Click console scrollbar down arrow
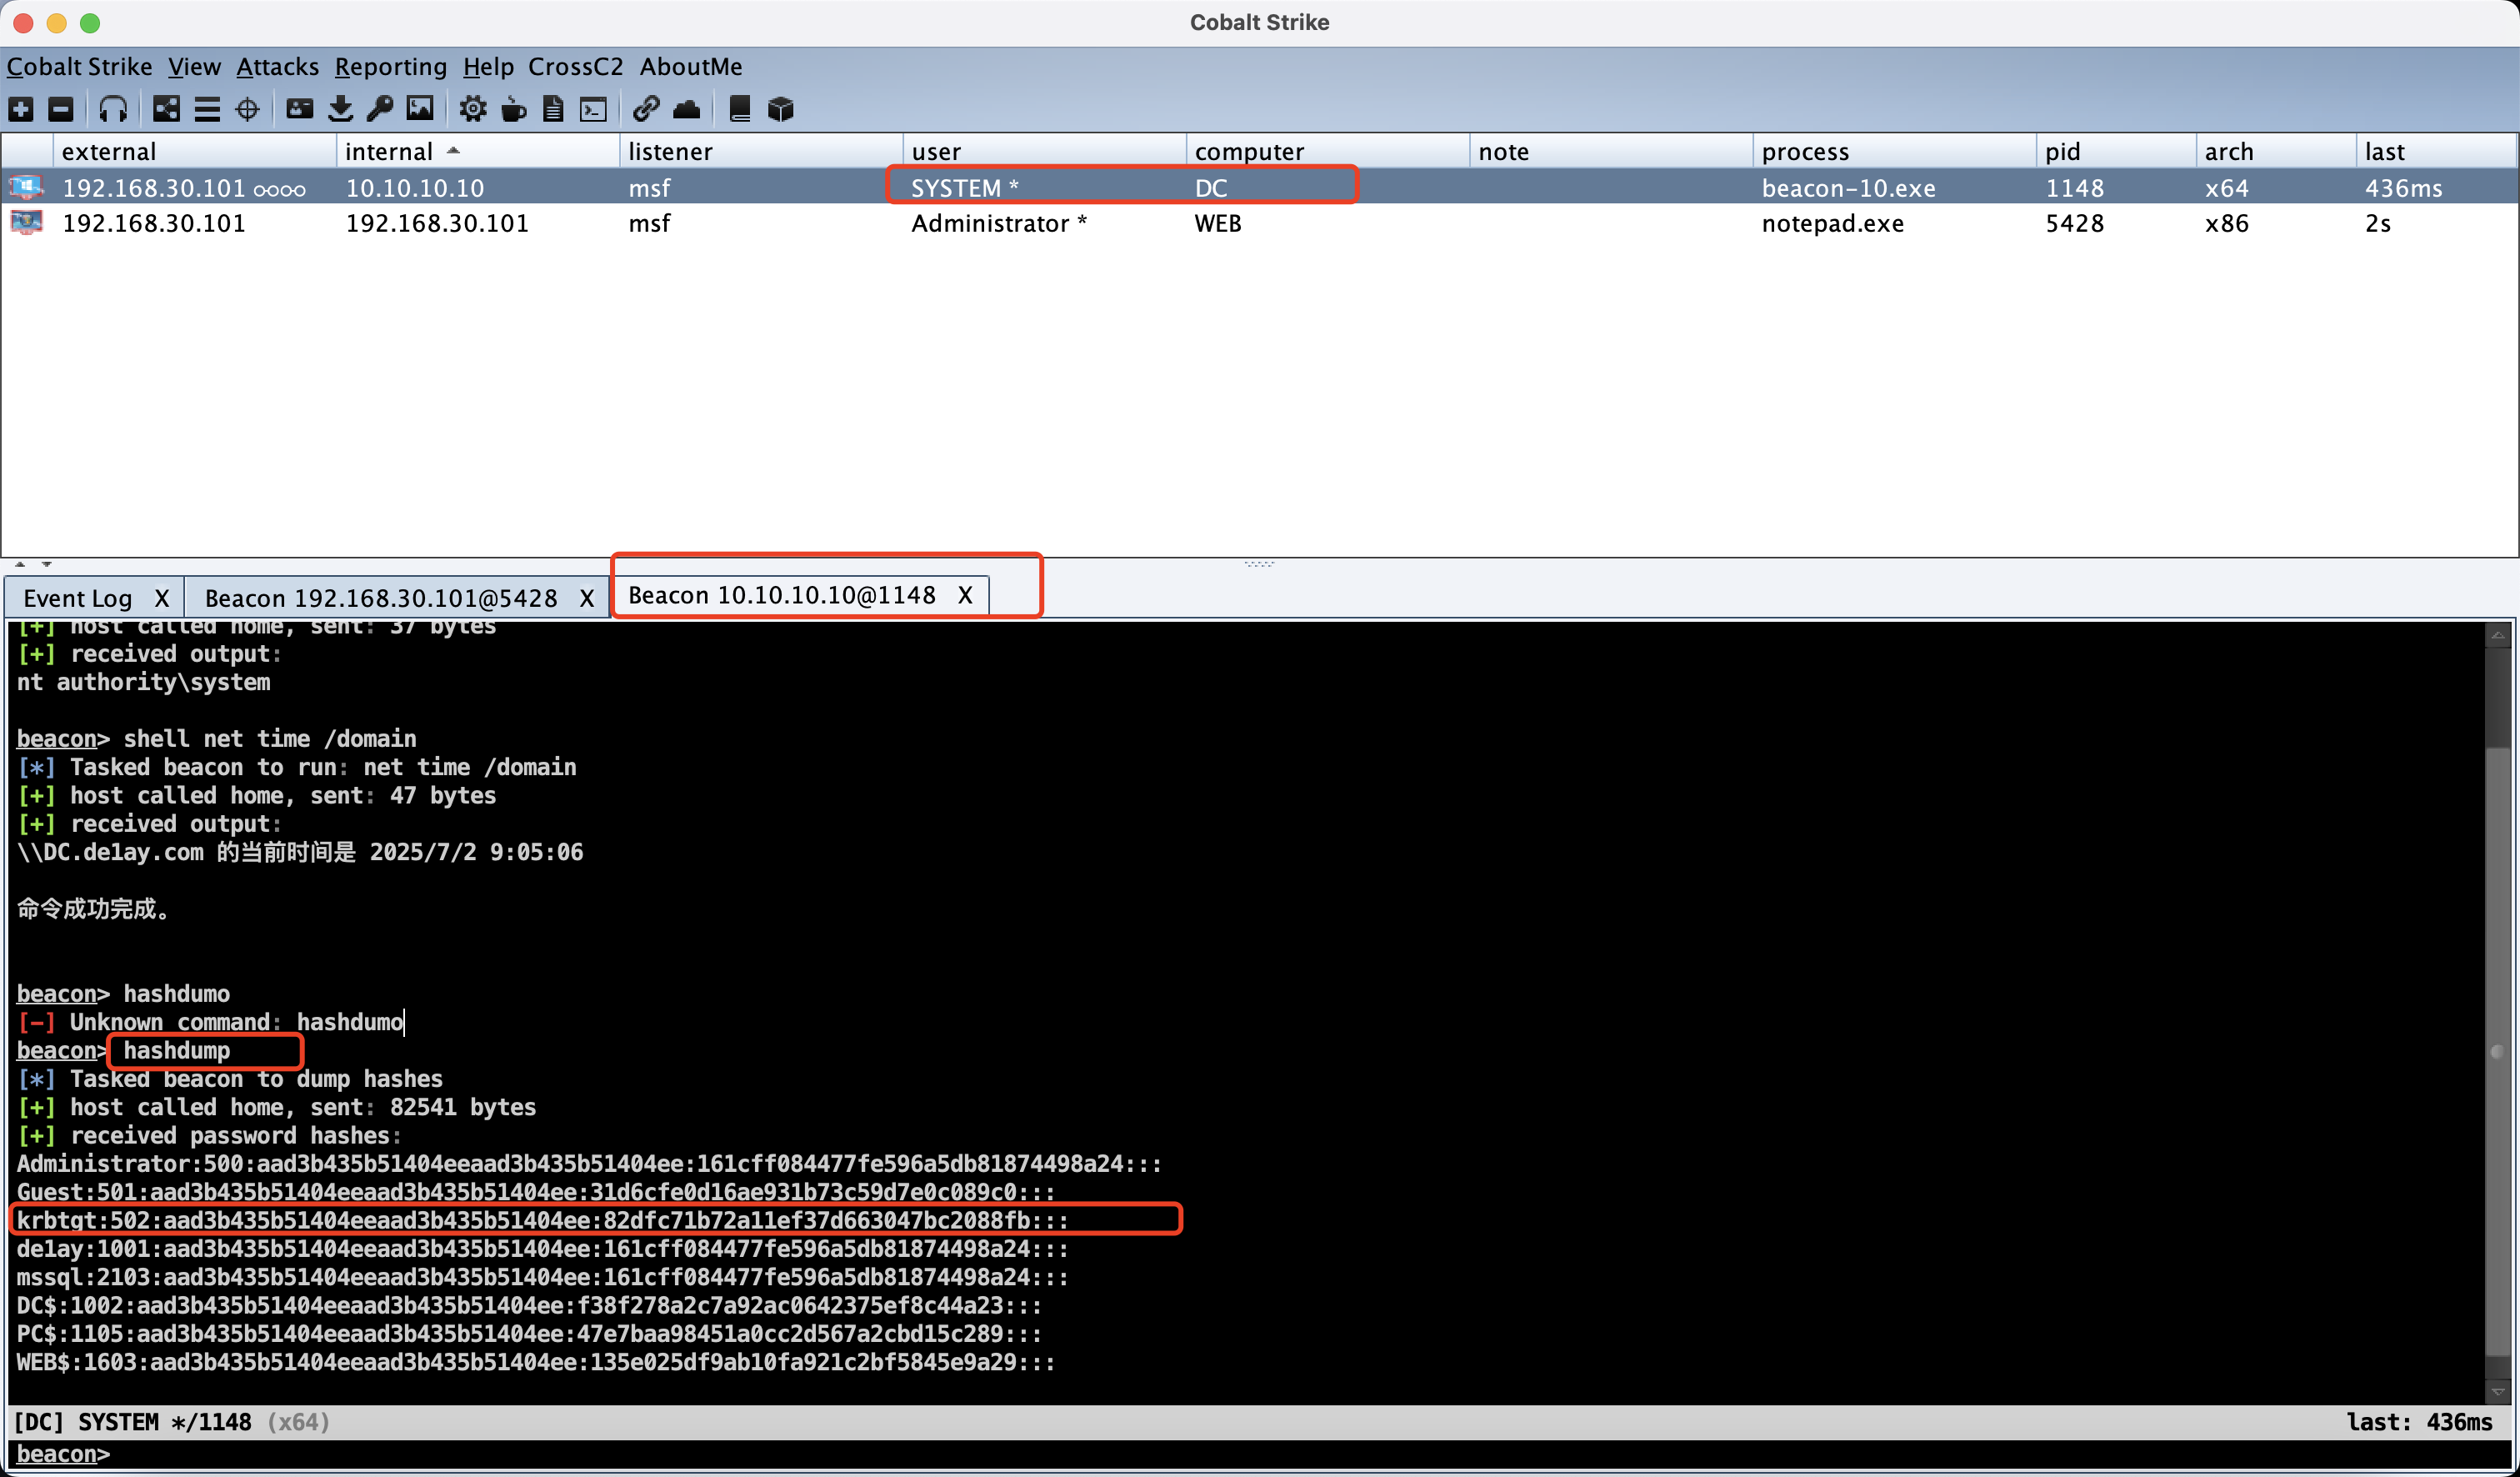This screenshot has height=1477, width=2520. coord(2497,1391)
